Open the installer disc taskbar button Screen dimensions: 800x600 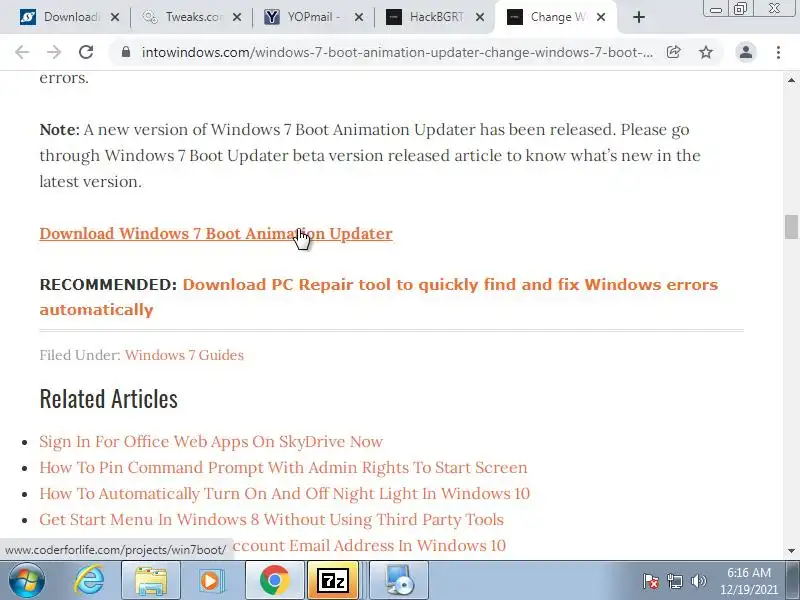pyautogui.click(x=399, y=581)
